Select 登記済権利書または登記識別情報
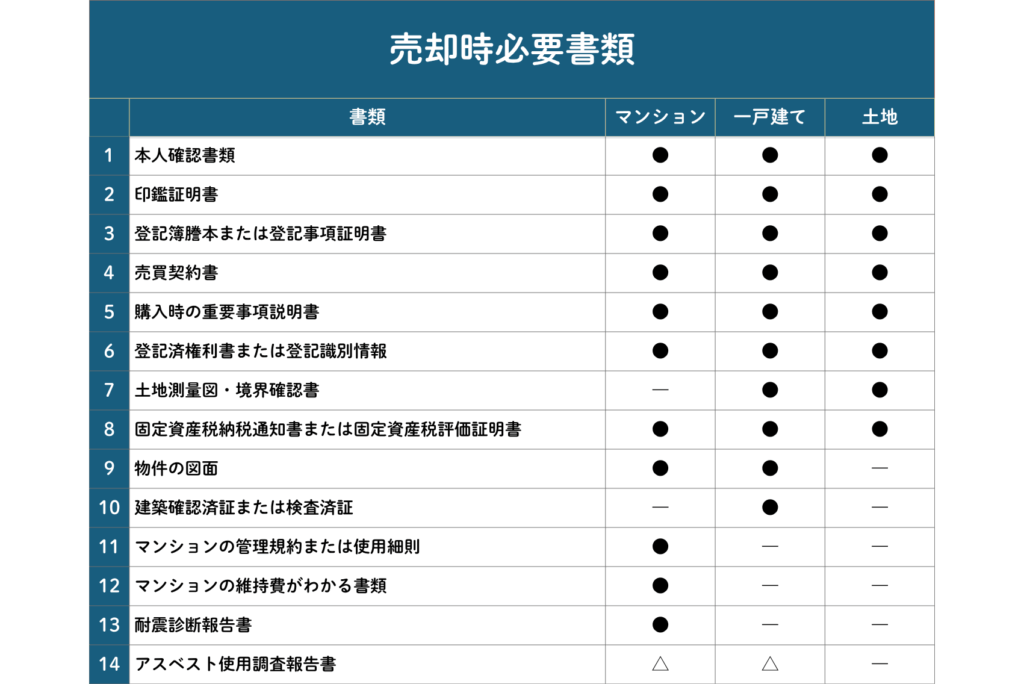1024x684 pixels. click(261, 351)
